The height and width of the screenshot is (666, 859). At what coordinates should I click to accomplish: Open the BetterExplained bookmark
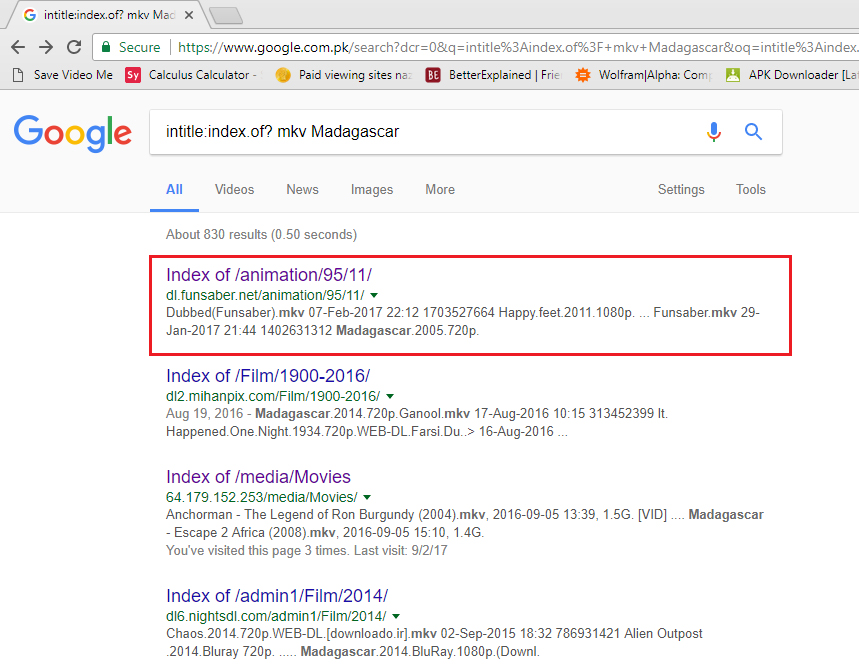494,74
